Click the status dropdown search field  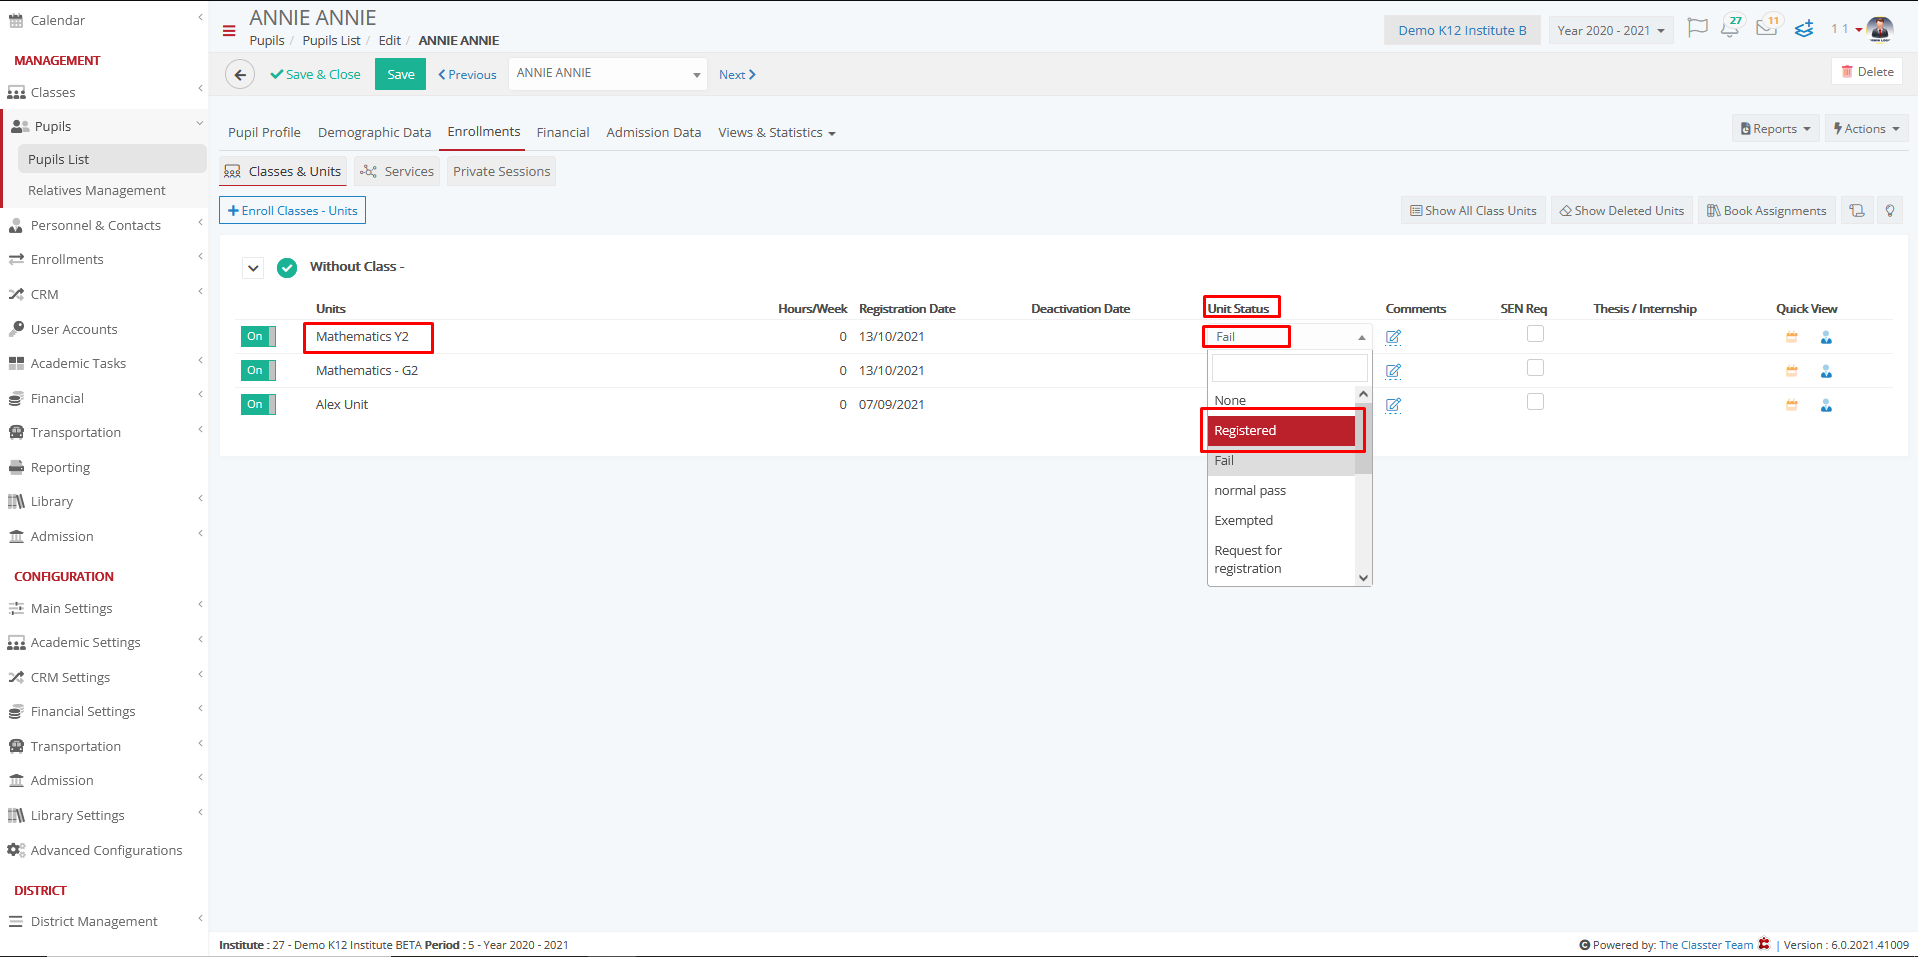(1289, 369)
